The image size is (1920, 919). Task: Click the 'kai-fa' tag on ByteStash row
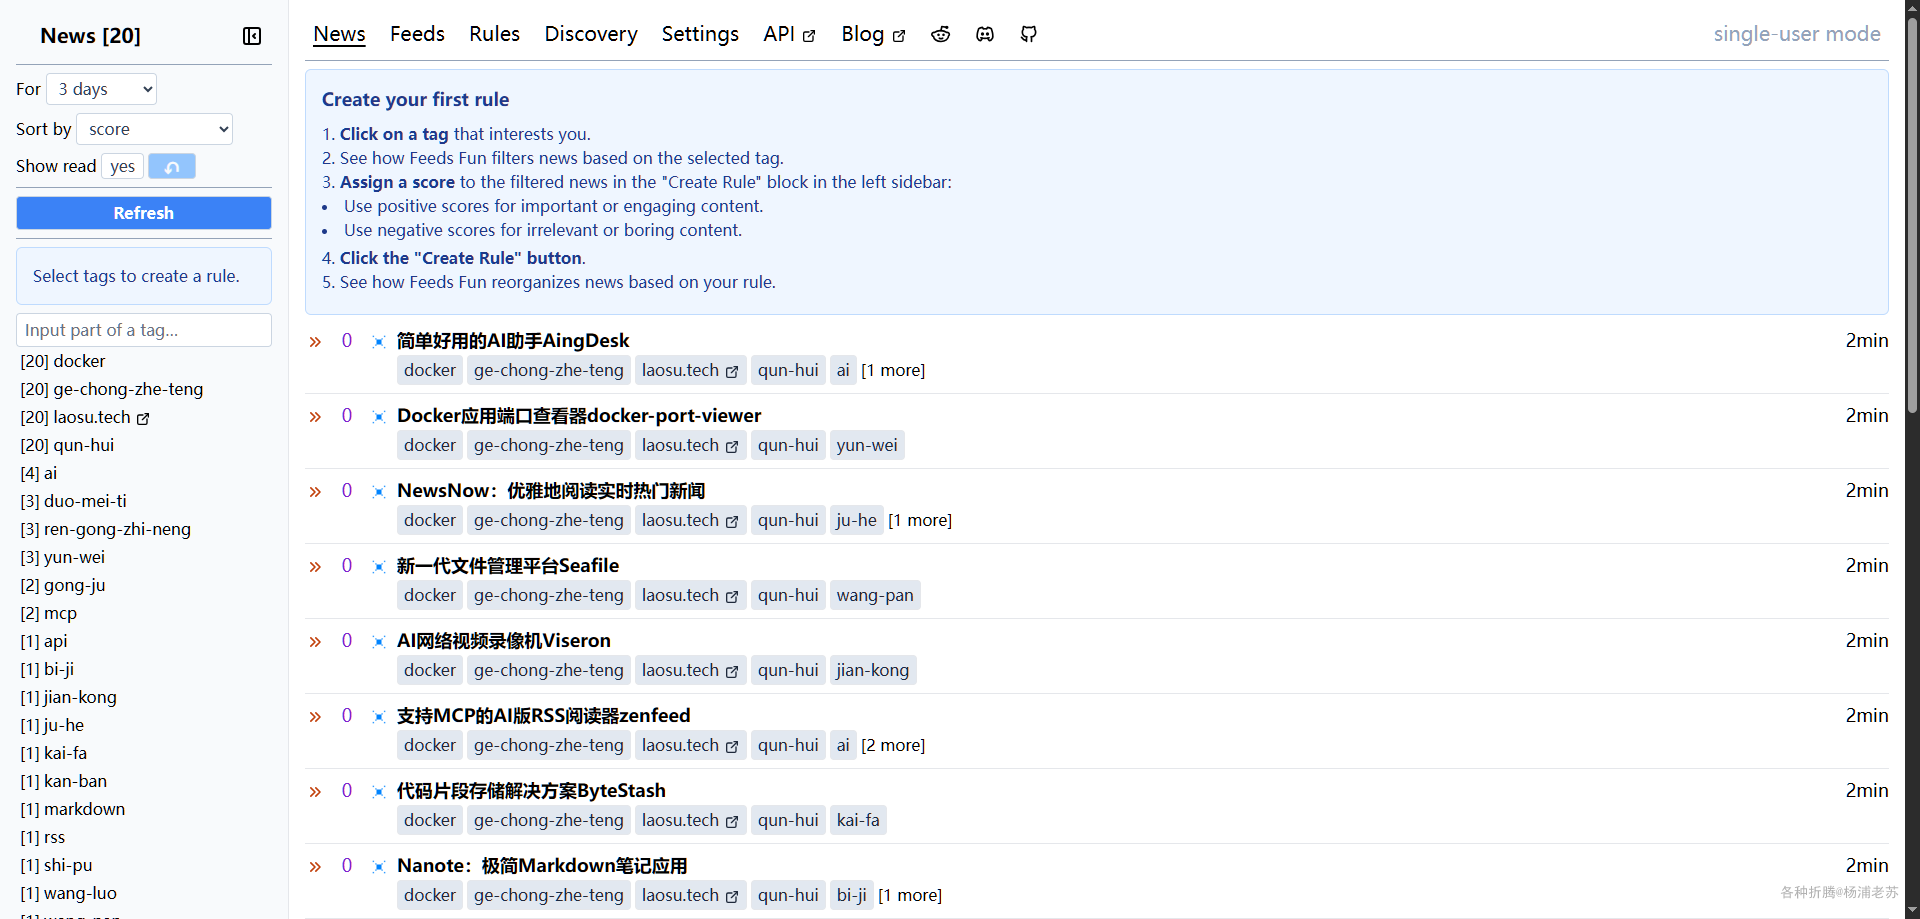pos(858,821)
